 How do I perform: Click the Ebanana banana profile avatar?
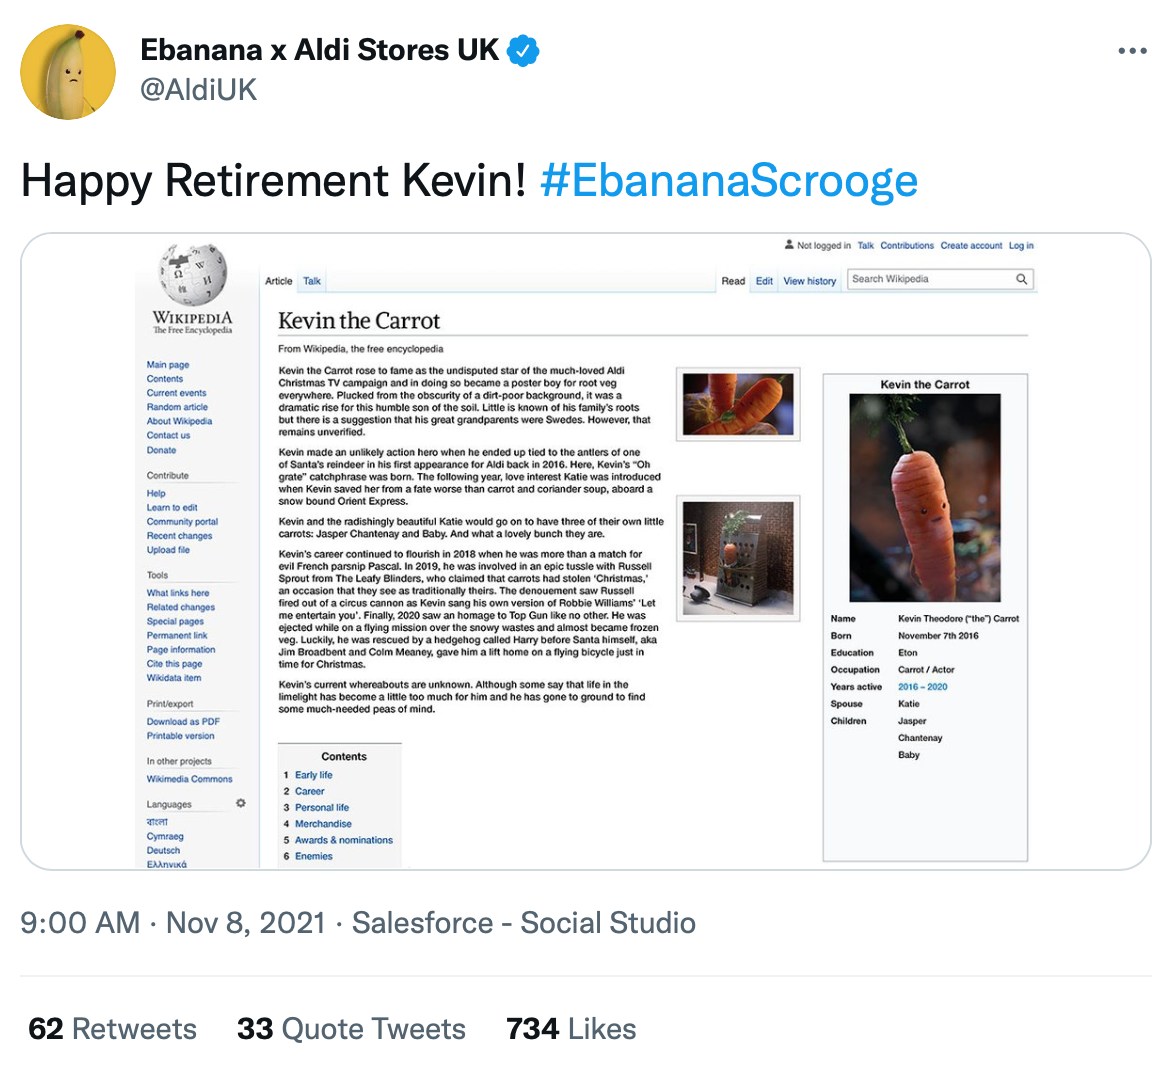(x=68, y=72)
